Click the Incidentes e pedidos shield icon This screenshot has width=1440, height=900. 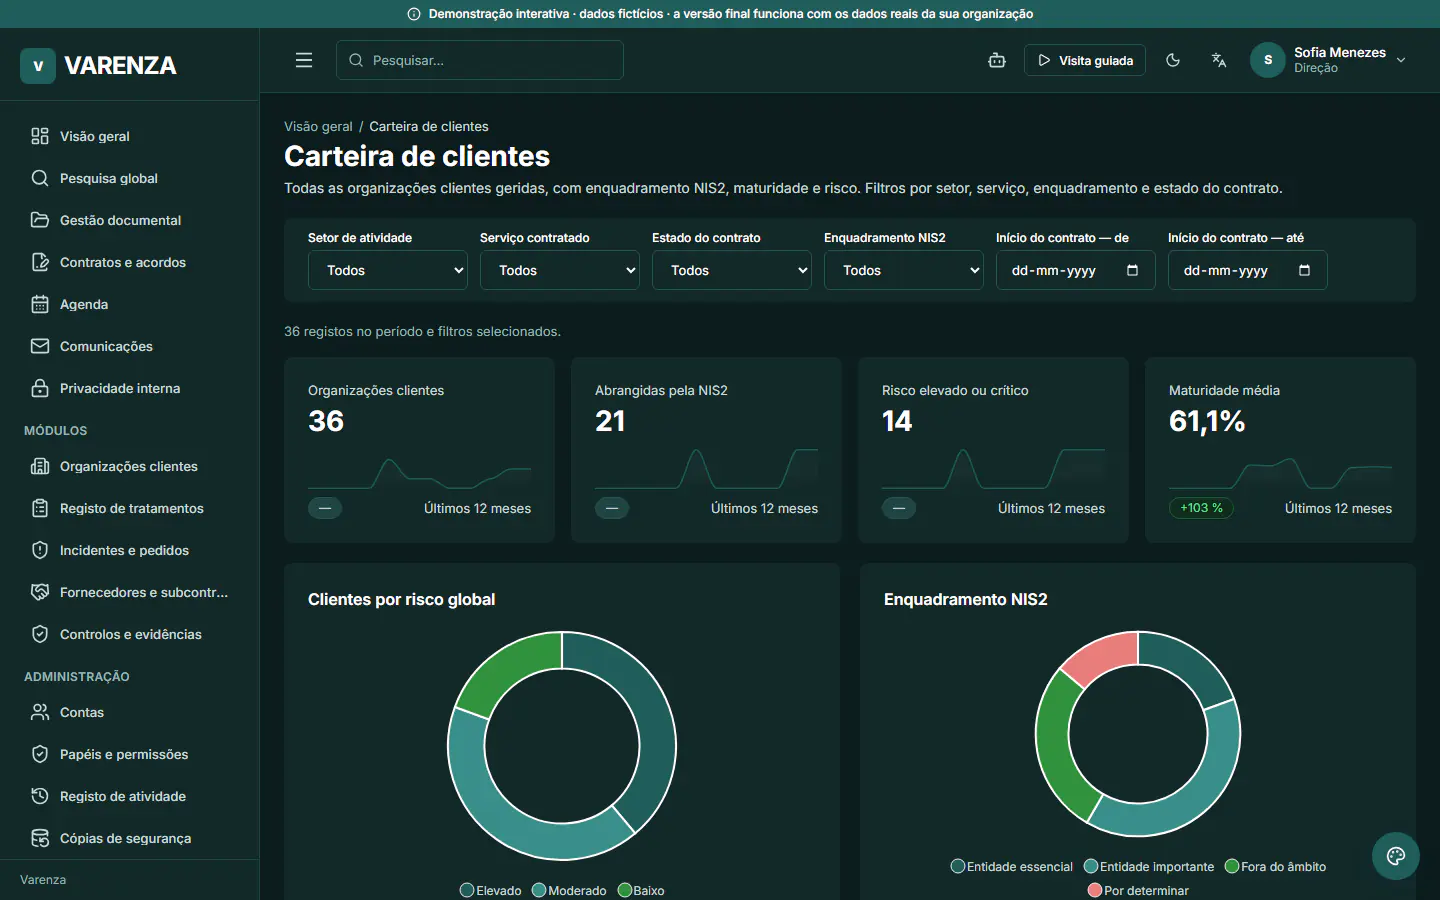point(40,550)
